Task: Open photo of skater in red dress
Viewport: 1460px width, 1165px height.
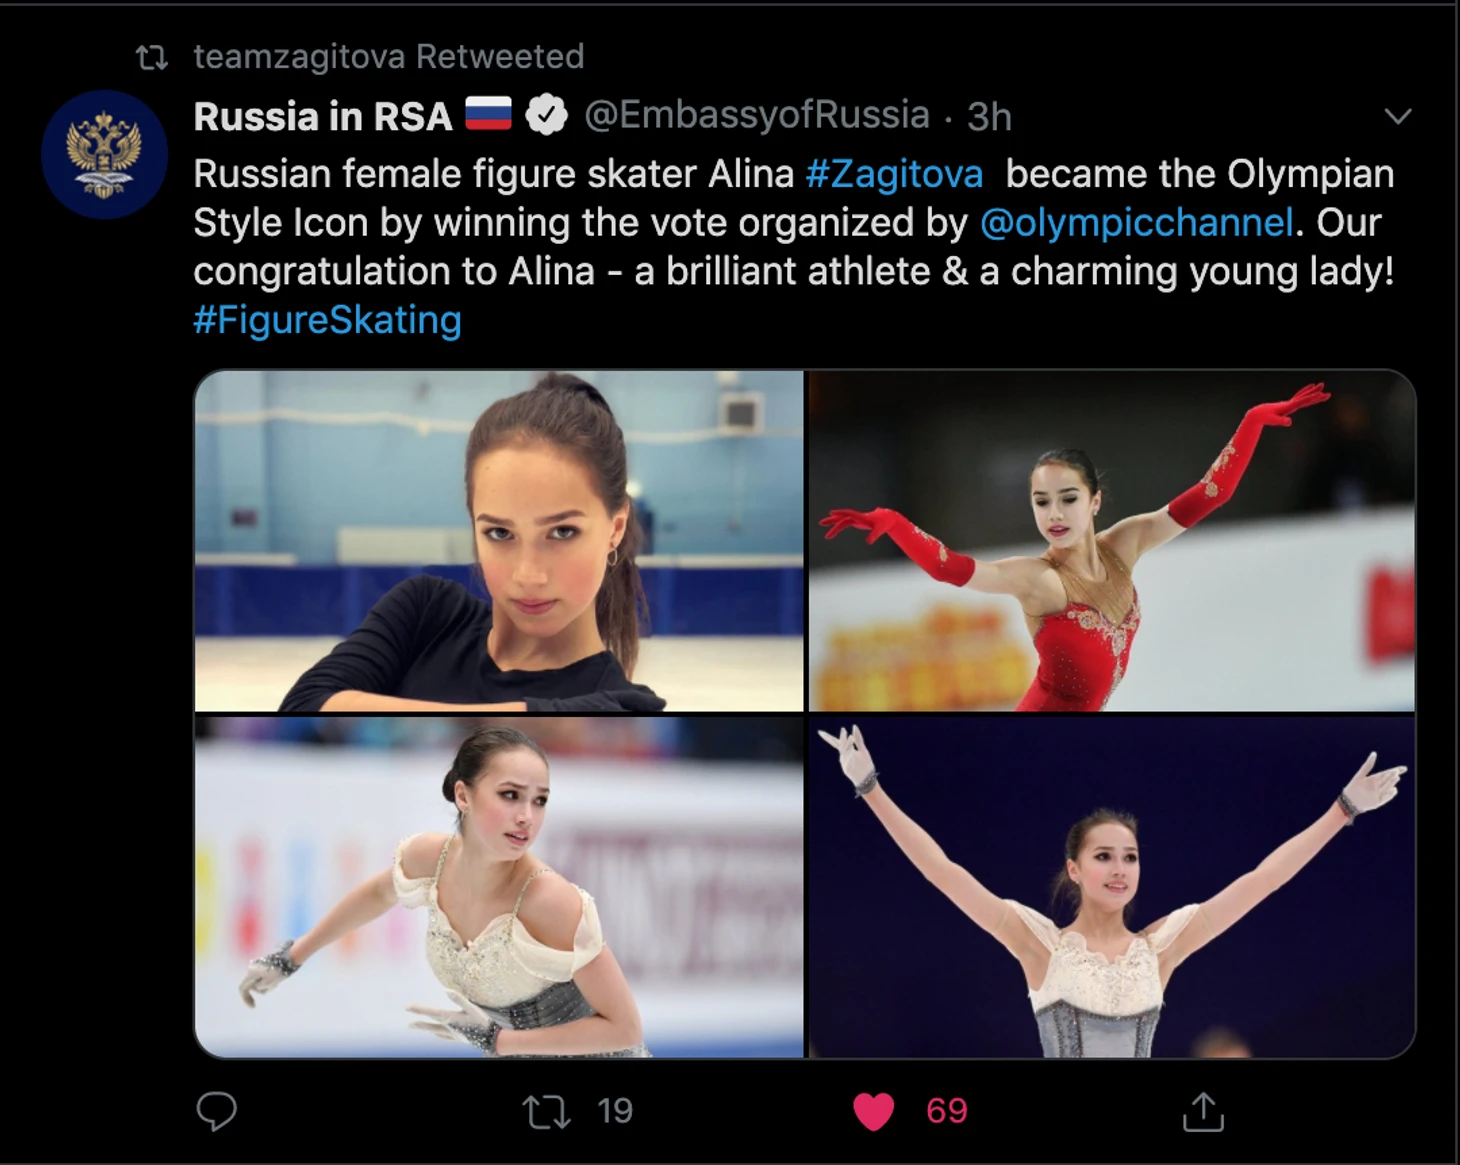Action: (1112, 541)
